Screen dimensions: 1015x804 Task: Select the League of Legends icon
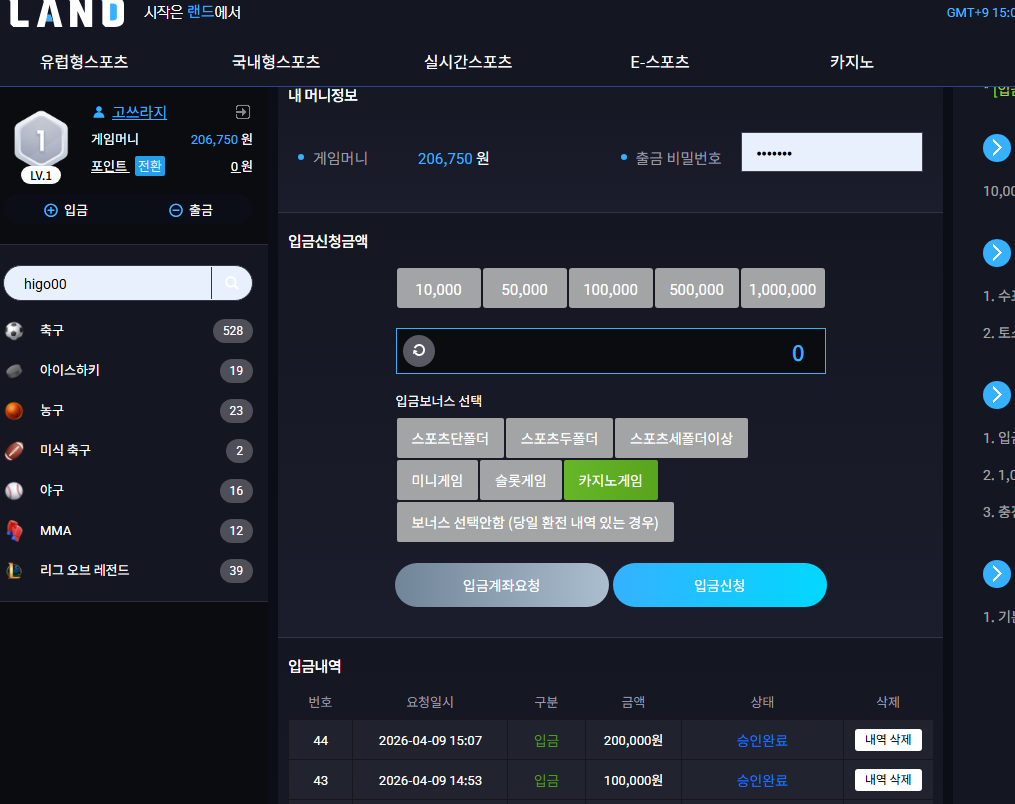(14, 570)
